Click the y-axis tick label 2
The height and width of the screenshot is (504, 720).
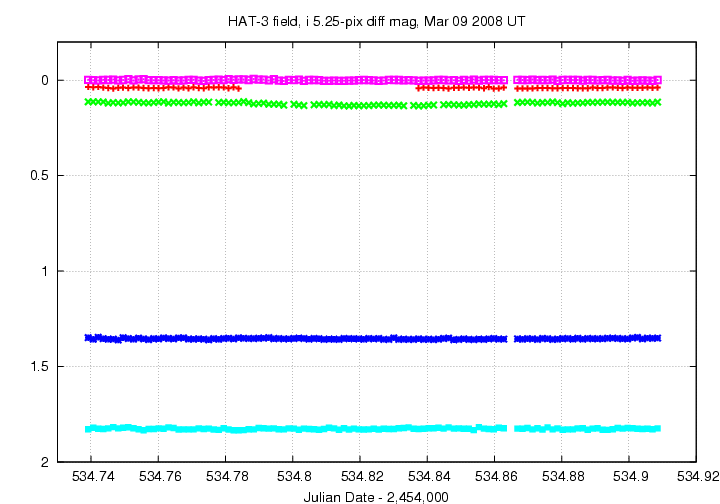pyautogui.click(x=45, y=462)
